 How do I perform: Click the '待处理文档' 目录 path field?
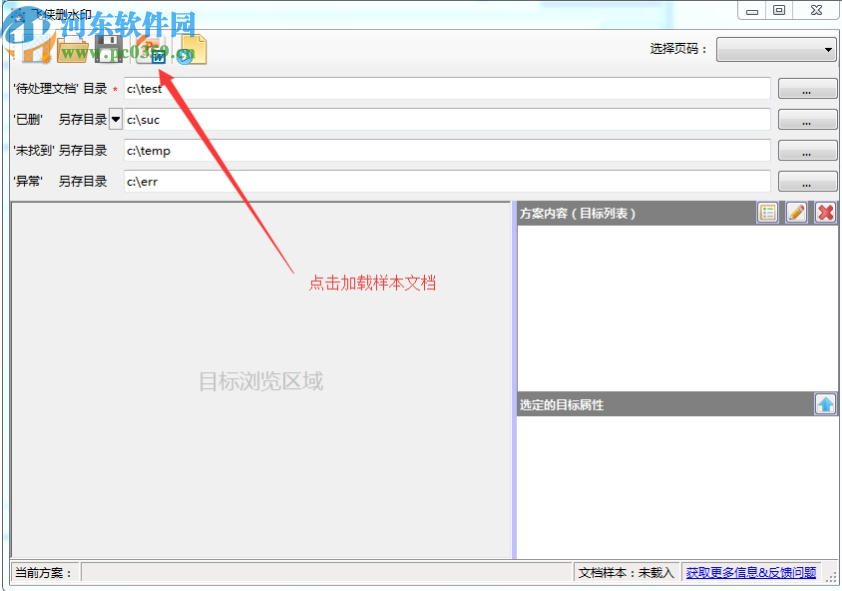coord(447,89)
